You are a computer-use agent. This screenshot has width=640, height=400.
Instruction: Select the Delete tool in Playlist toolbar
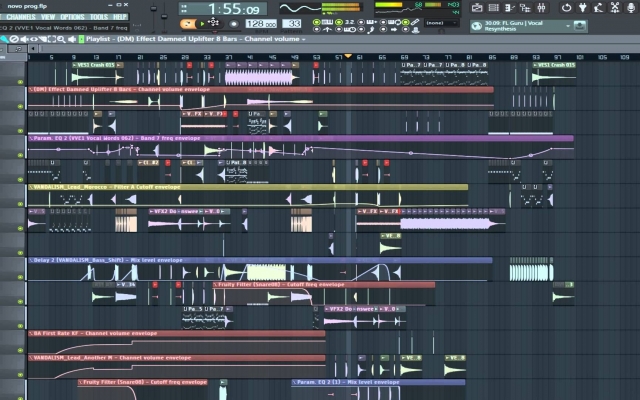14,39
